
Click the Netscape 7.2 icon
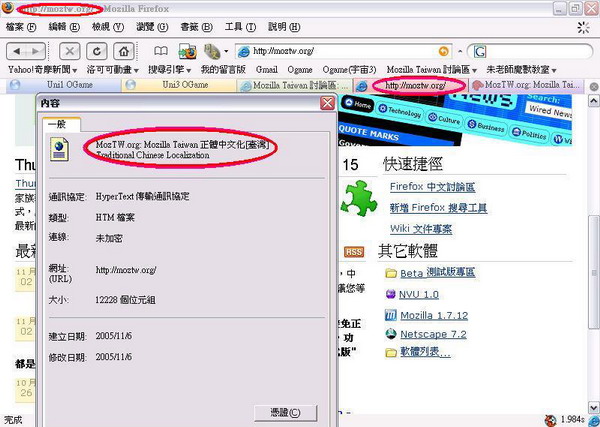(391, 334)
